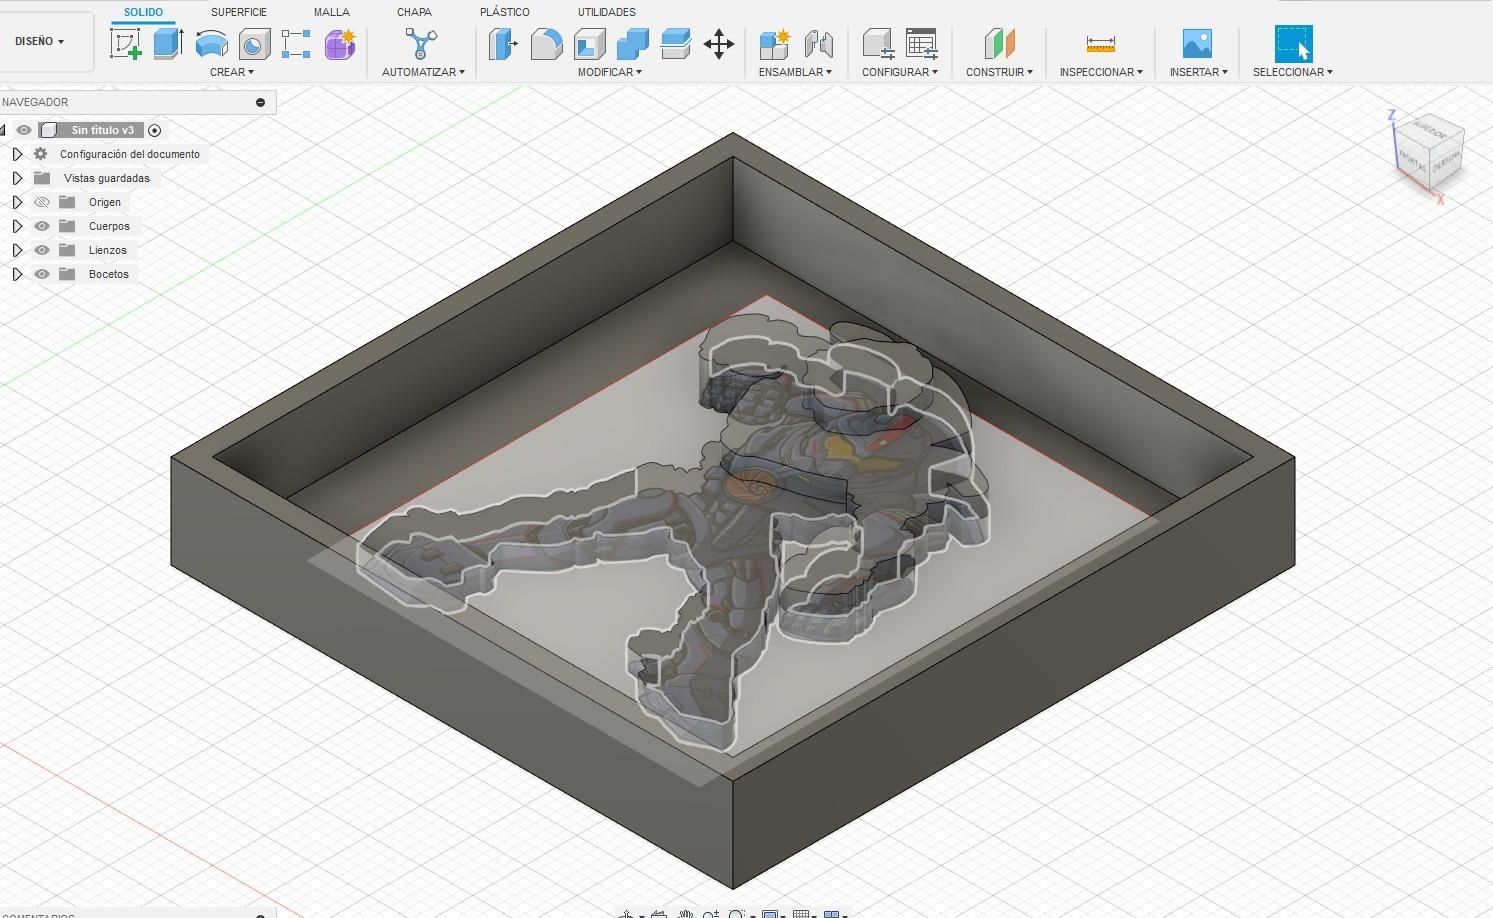1493x918 pixels.
Task: Open the INSPECCIONAR menu
Action: click(1100, 71)
